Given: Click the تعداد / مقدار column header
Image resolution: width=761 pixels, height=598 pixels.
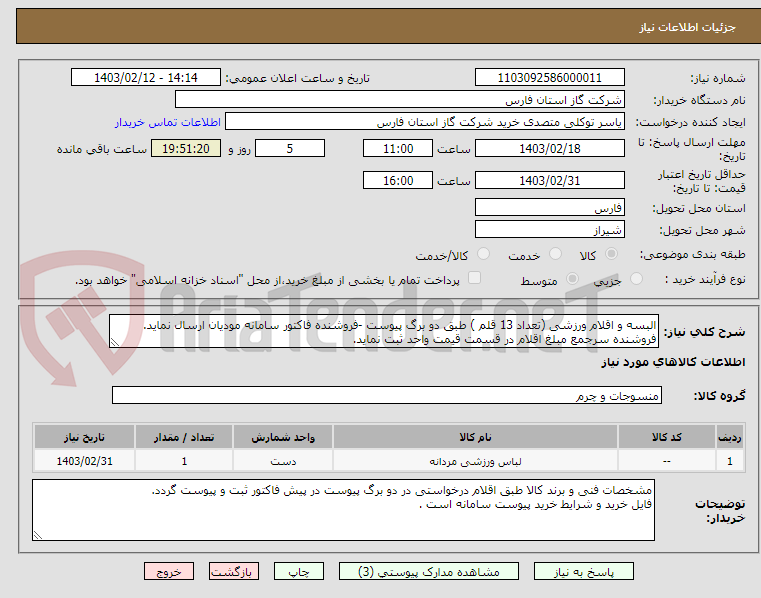Looking at the screenshot, I should (184, 437).
